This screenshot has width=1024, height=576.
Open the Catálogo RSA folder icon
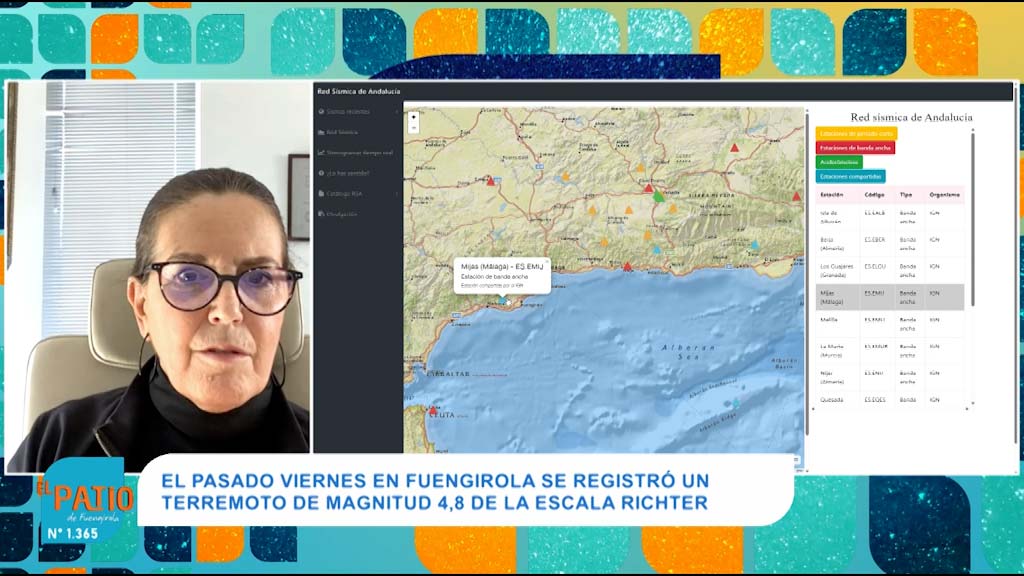tap(321, 193)
